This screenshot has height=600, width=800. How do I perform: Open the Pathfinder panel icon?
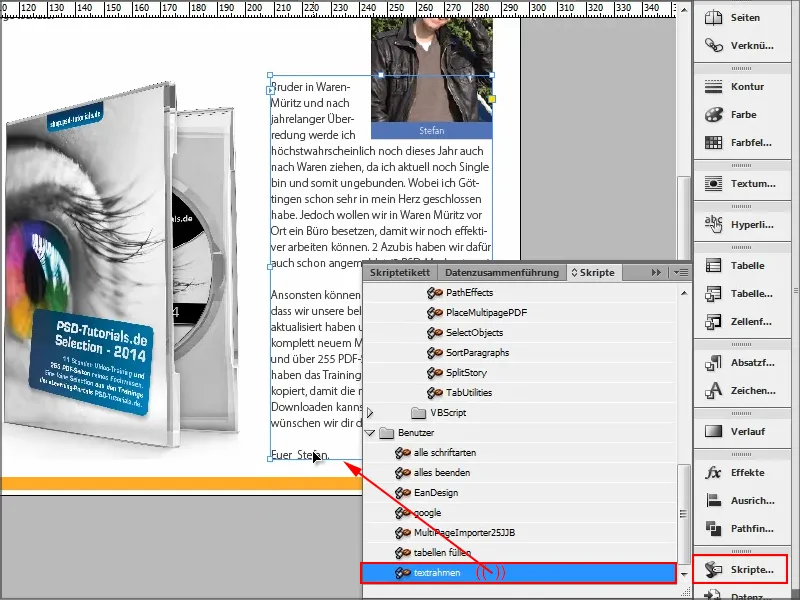[x=713, y=529]
